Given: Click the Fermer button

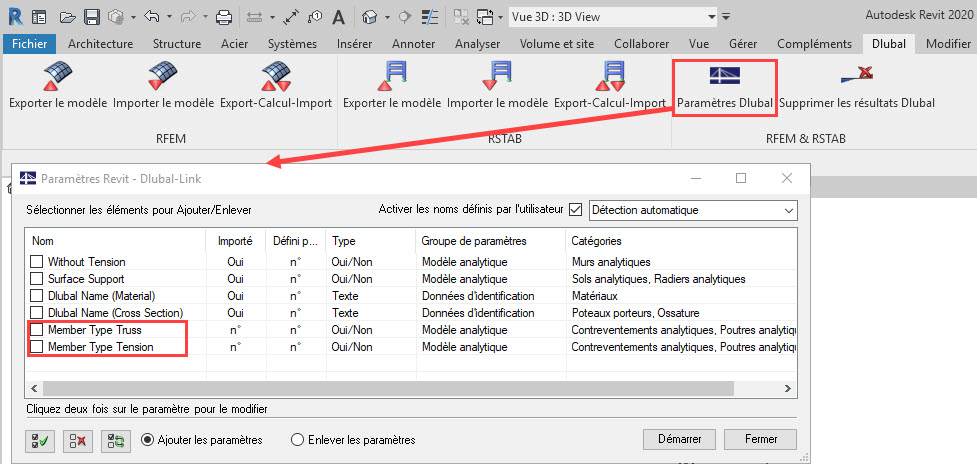Looking at the screenshot, I should pos(761,439).
